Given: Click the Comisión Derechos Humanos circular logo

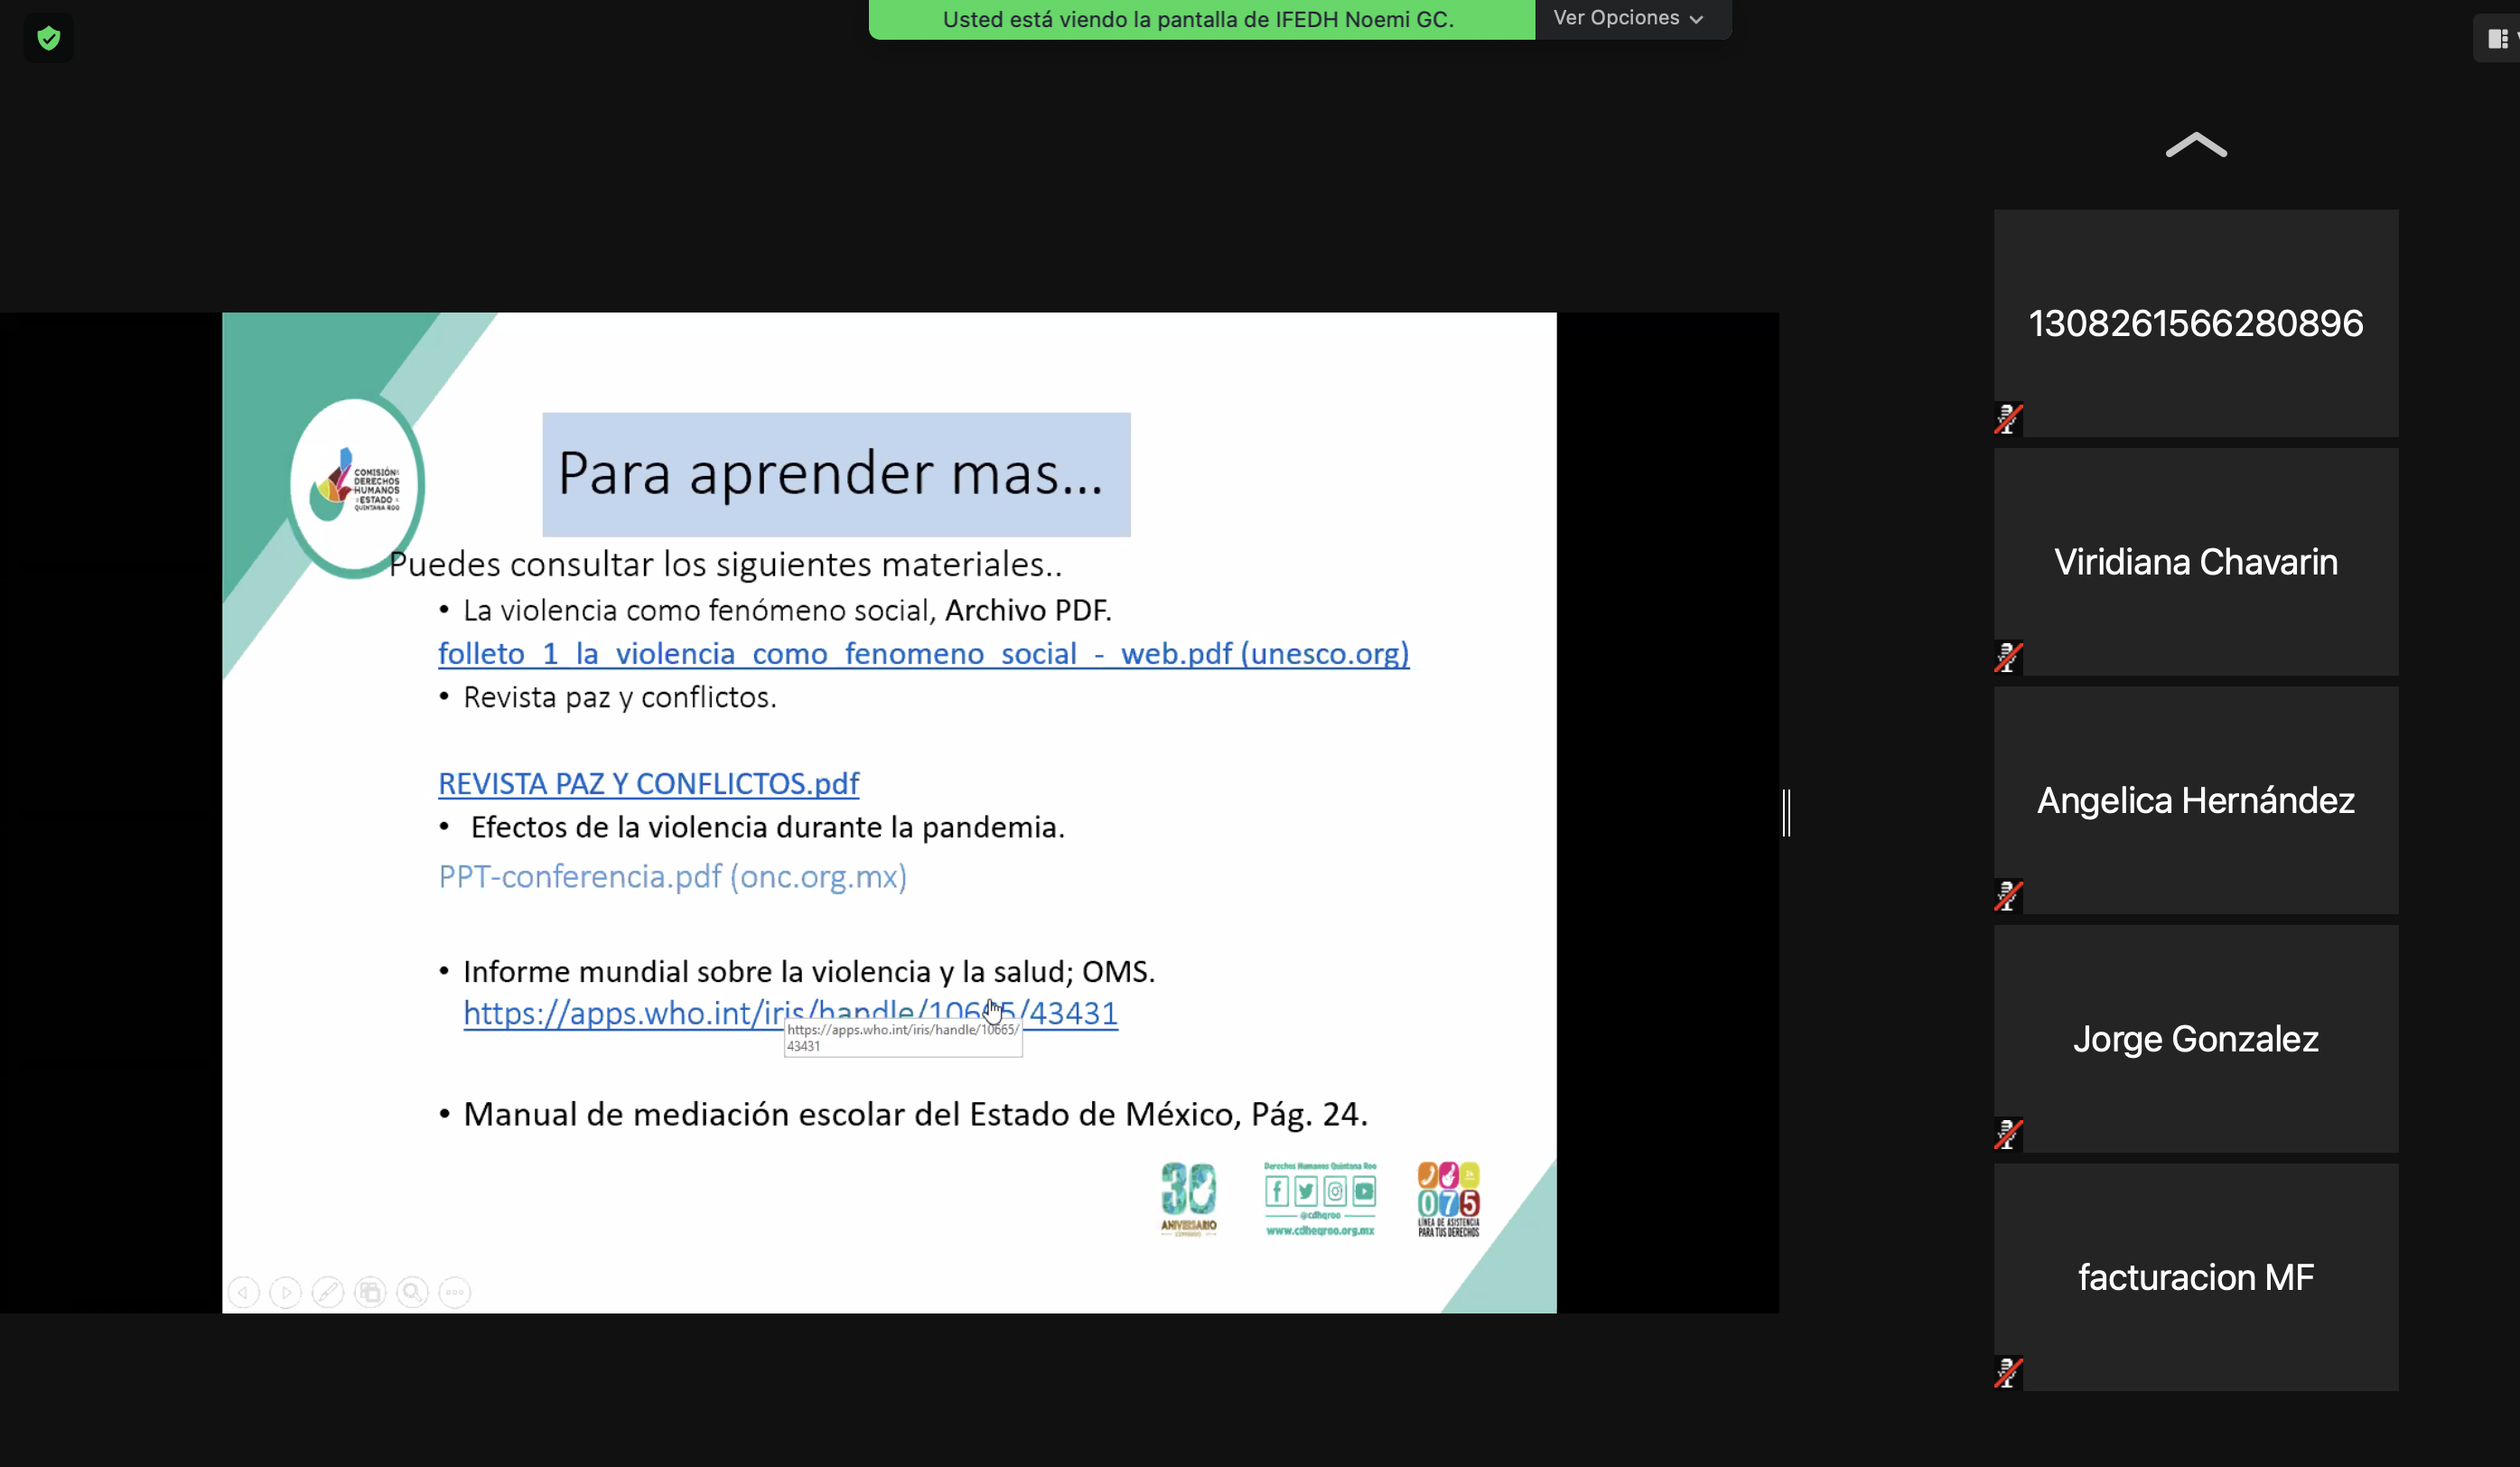Looking at the screenshot, I should (356, 485).
